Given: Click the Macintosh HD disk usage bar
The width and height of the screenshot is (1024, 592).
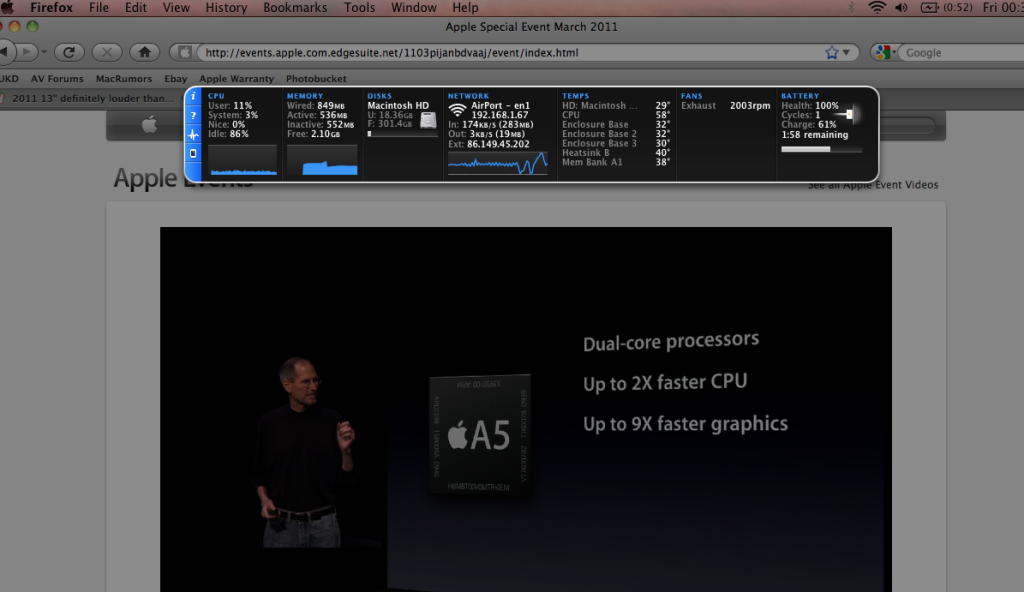Looking at the screenshot, I should [402, 134].
